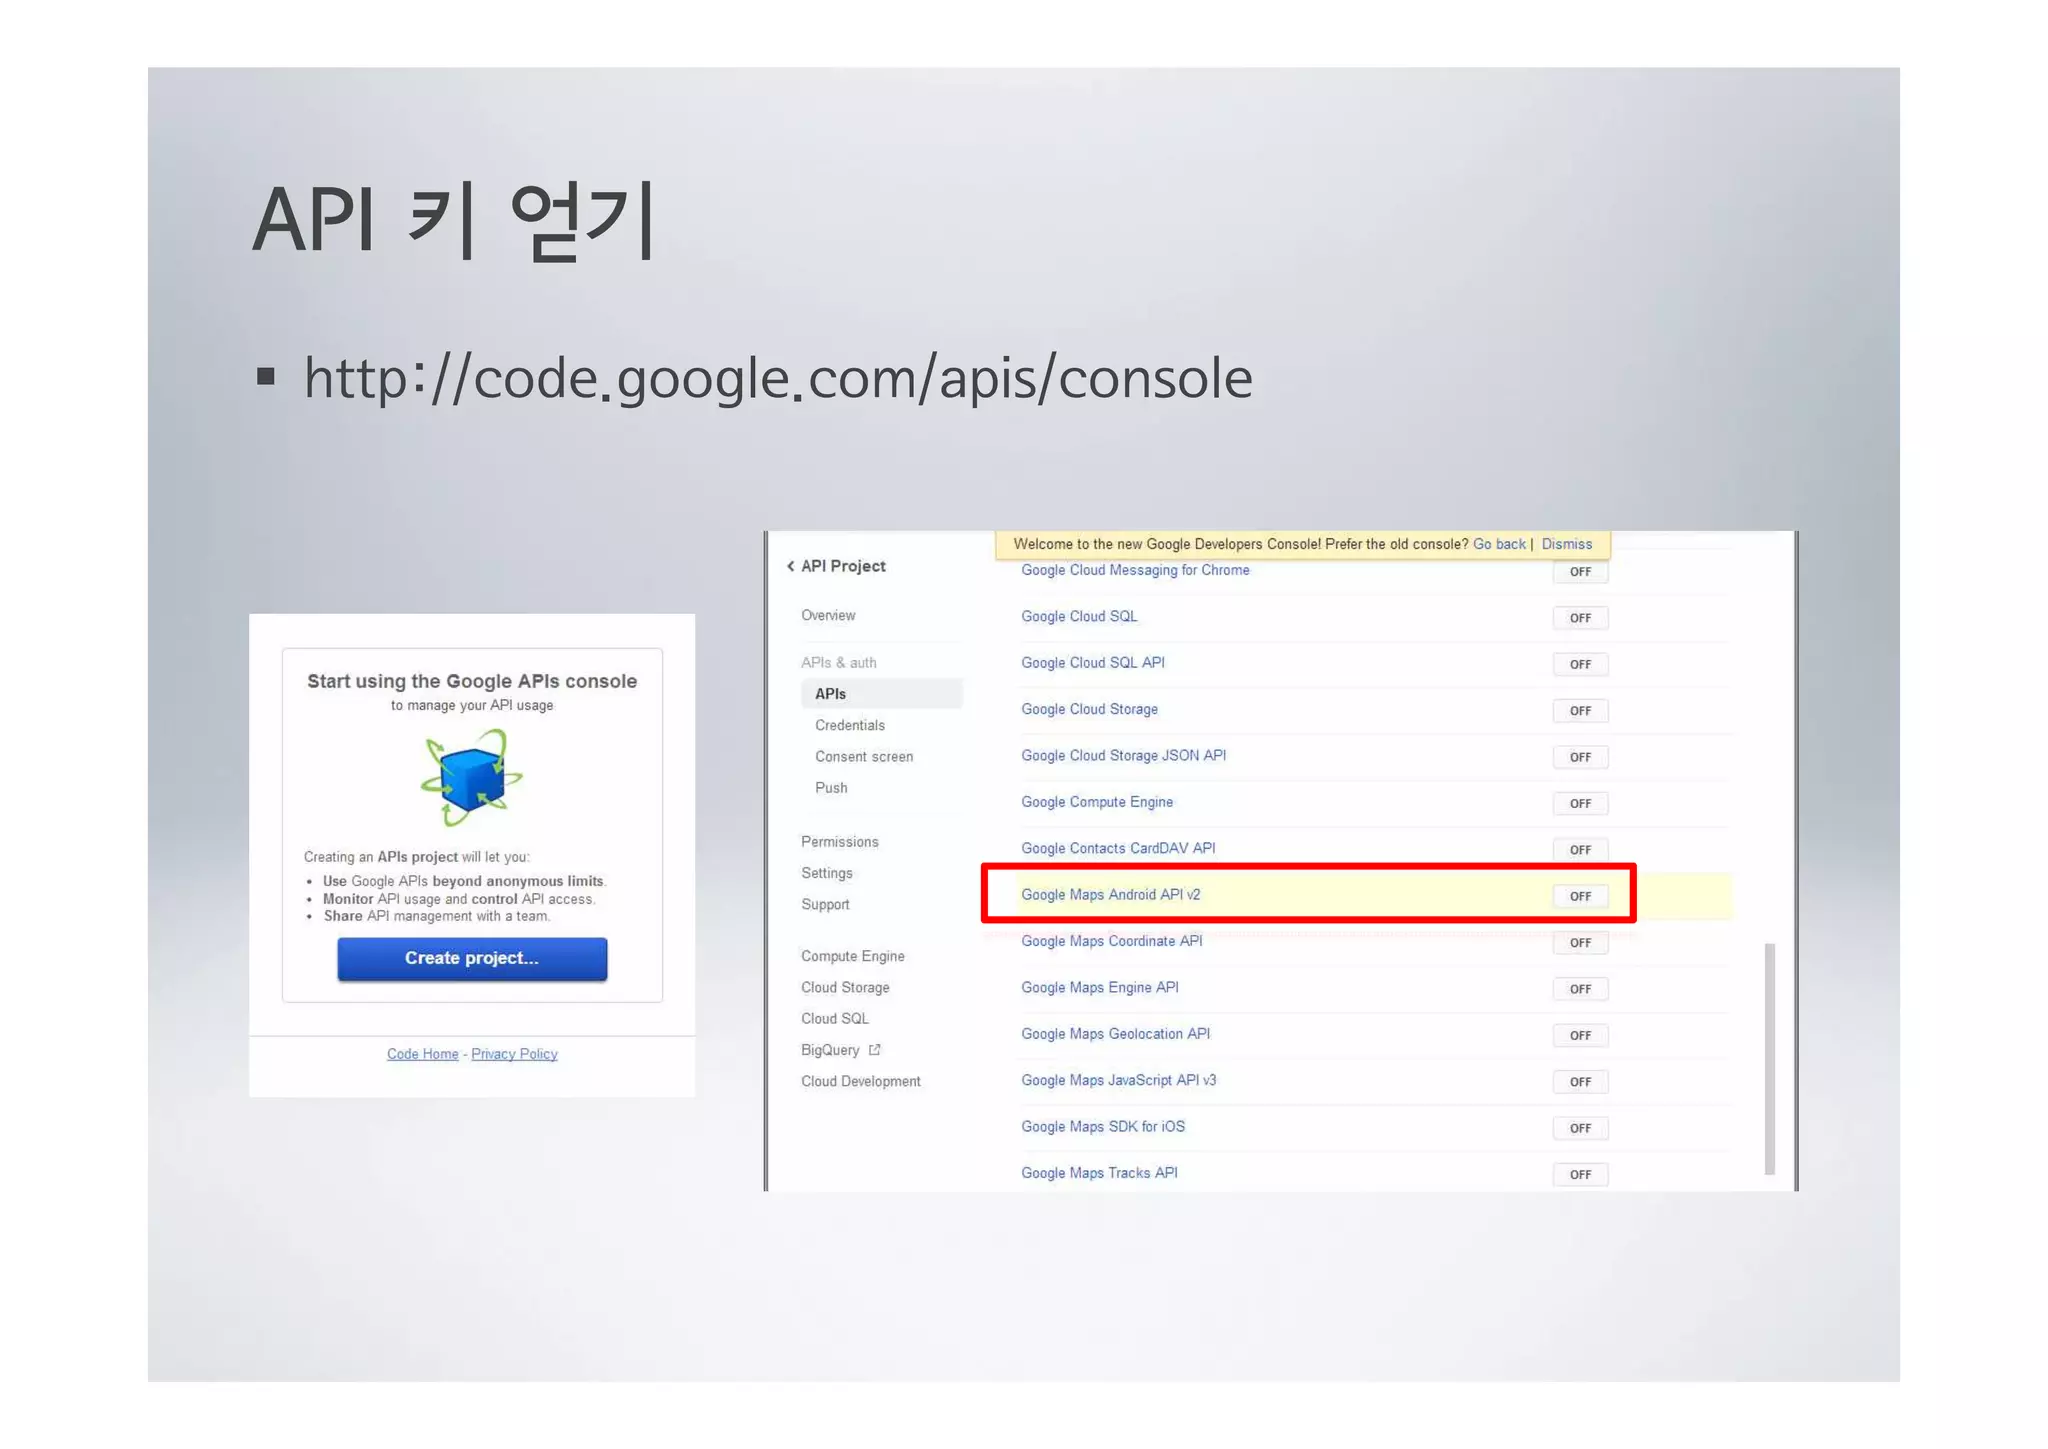Click Go back in welcome banner
The image size is (2048, 1449).
pyautogui.click(x=1499, y=544)
